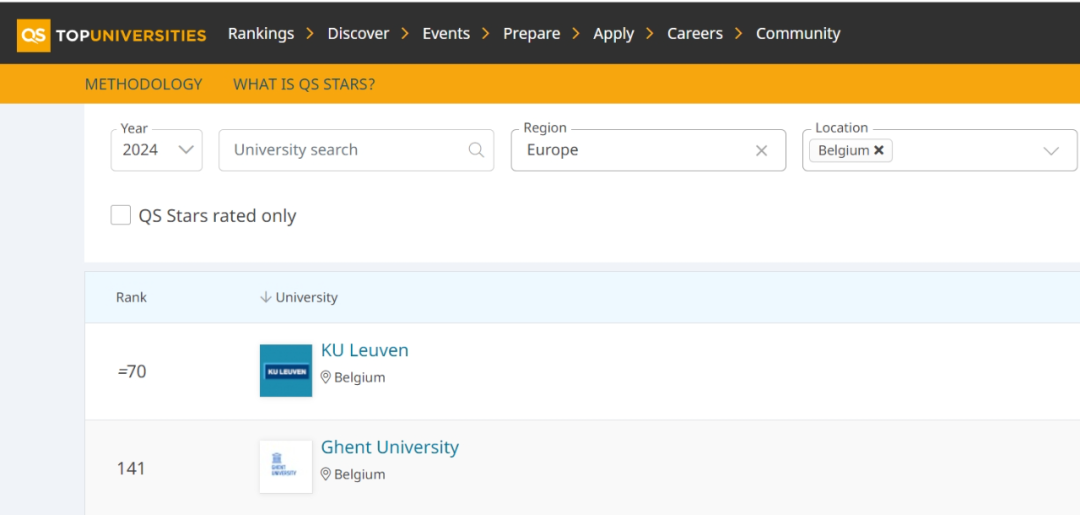The height and width of the screenshot is (515, 1080).
Task: Remove the Belgium location tag
Action: [x=879, y=150]
